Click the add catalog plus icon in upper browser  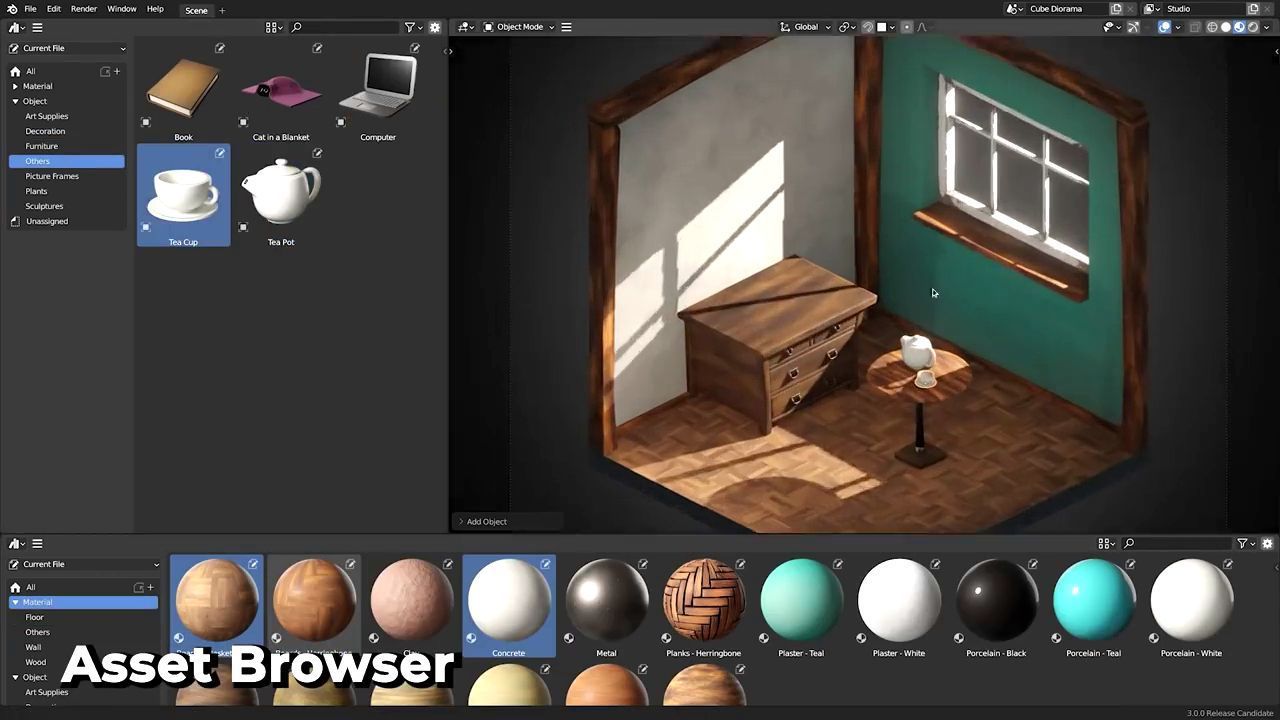tap(117, 71)
